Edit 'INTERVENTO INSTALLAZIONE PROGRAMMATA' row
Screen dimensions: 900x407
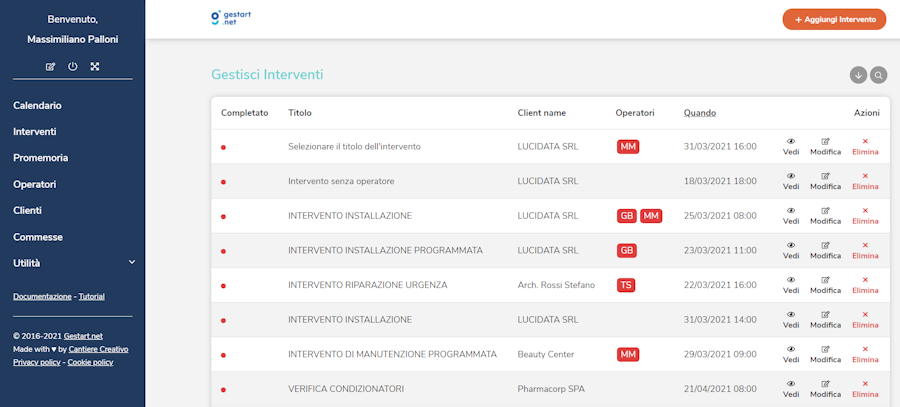pyautogui.click(x=825, y=250)
